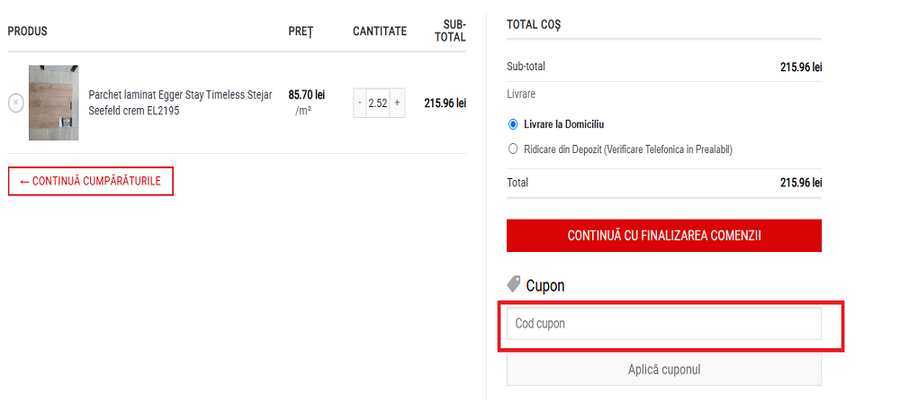Click the Preț column header
This screenshot has width=900, height=405.
tap(301, 31)
